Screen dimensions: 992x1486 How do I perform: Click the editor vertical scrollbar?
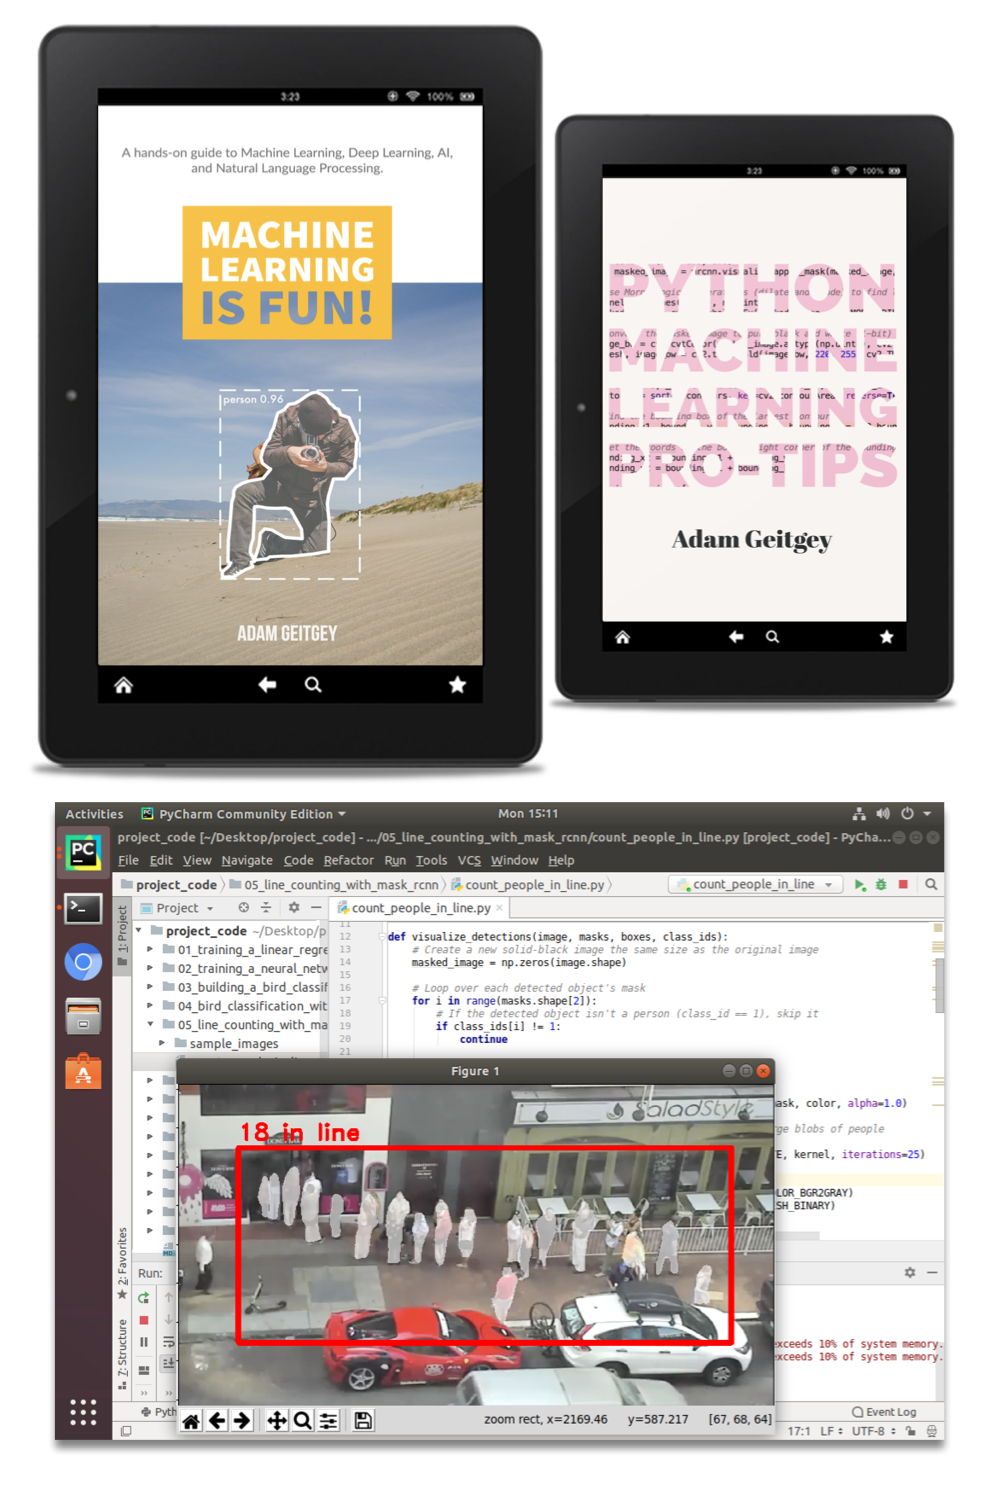tap(939, 987)
